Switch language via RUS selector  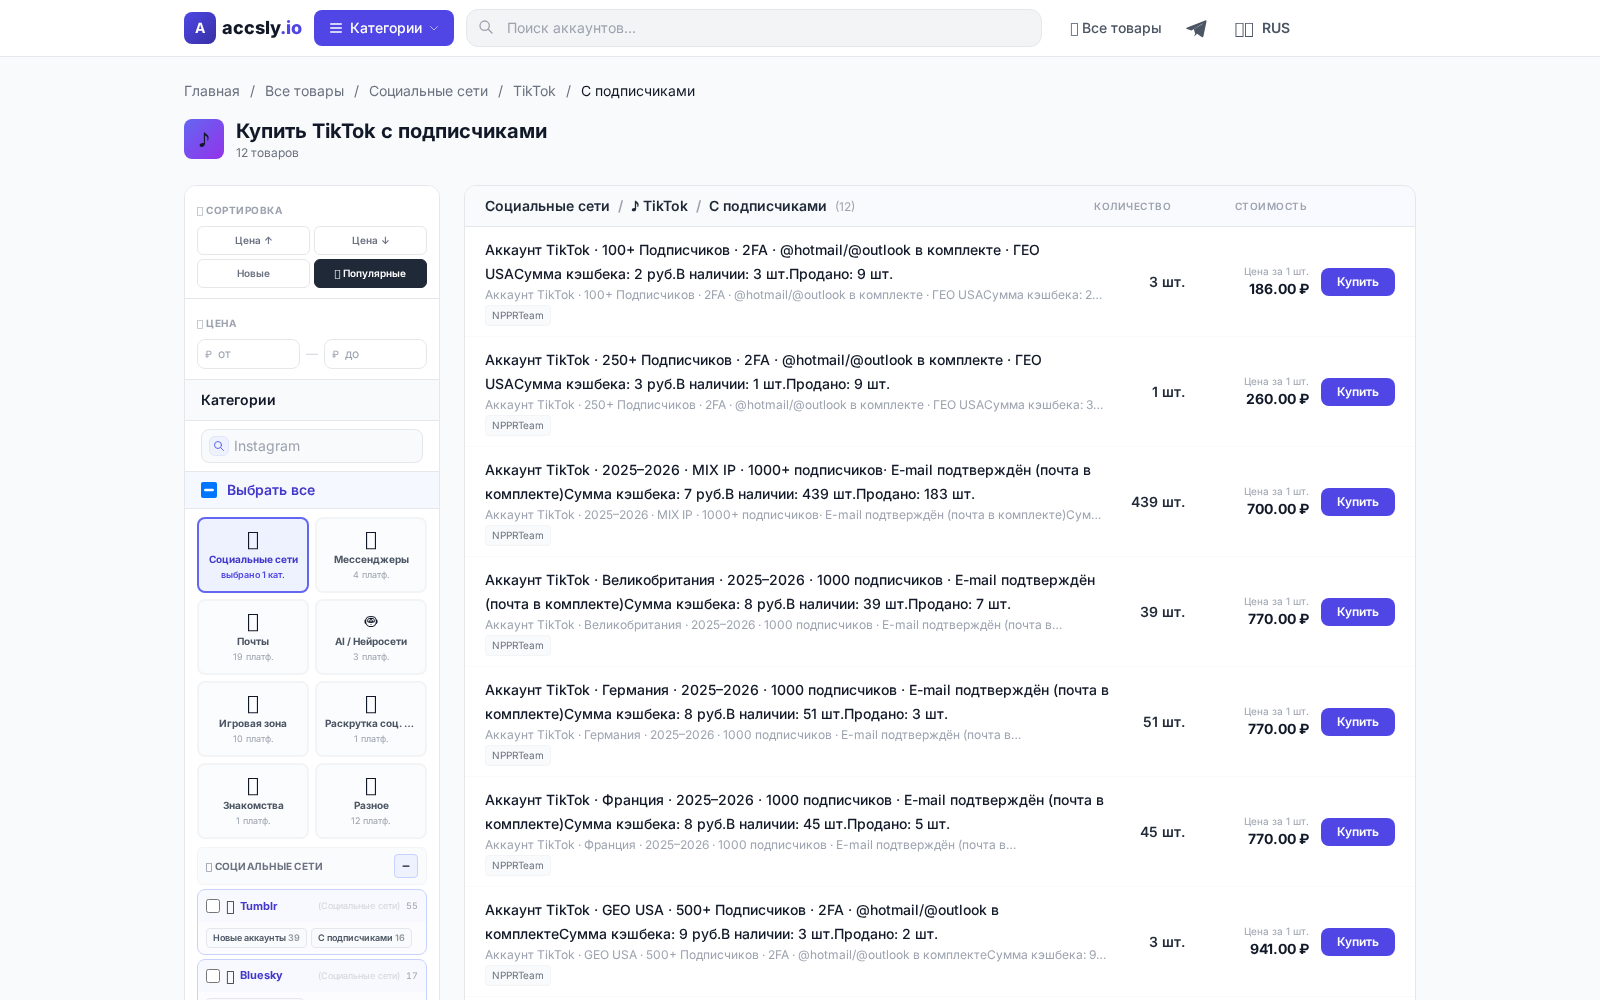coord(1262,28)
